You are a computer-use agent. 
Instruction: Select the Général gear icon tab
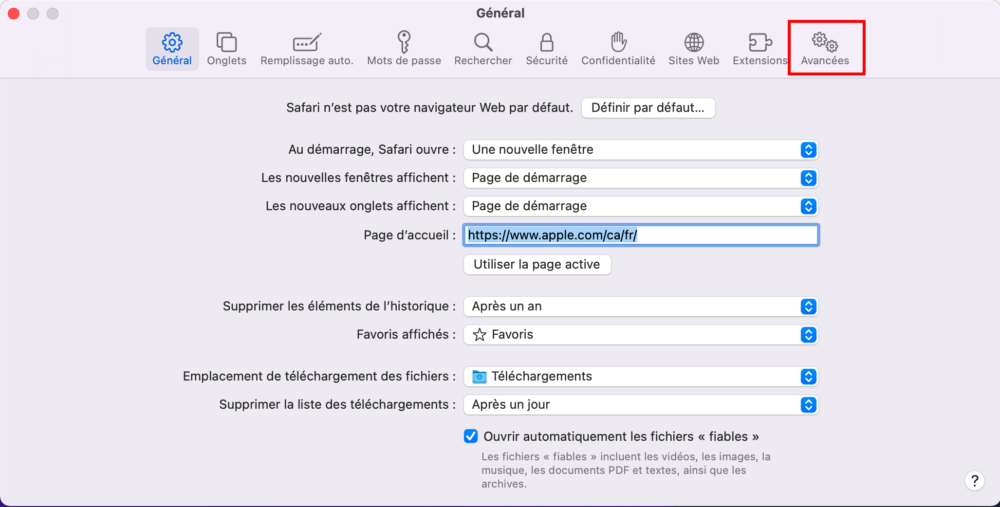point(172,48)
